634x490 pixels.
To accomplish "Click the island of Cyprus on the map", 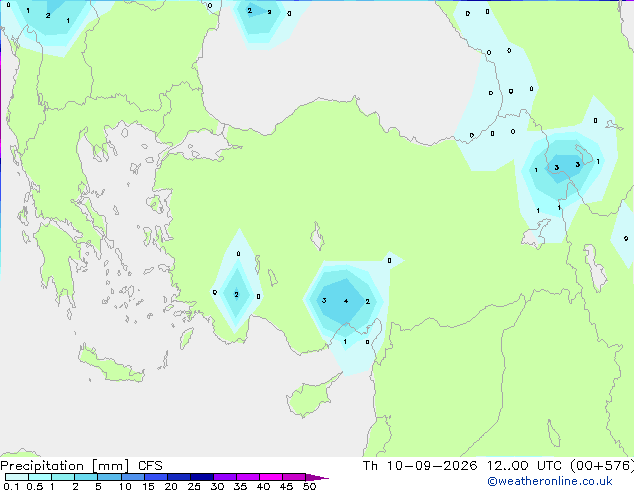I will (311, 396).
